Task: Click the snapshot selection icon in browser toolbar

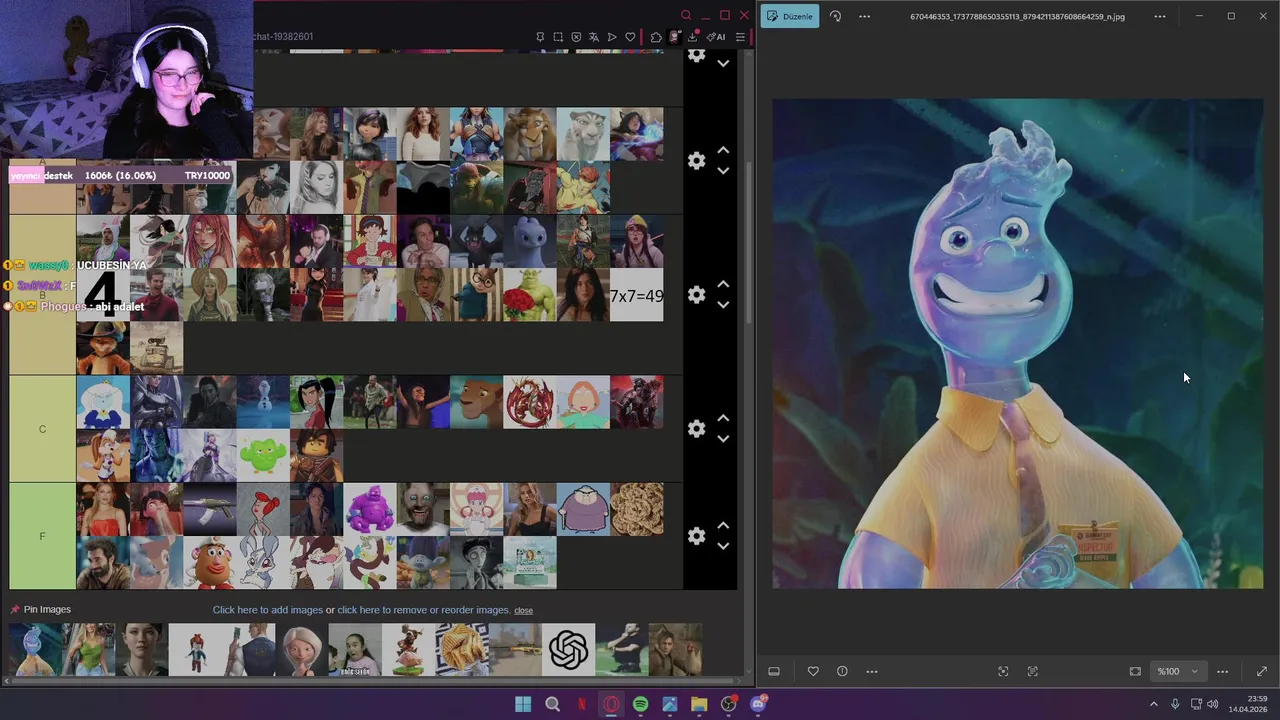Action: tap(558, 37)
